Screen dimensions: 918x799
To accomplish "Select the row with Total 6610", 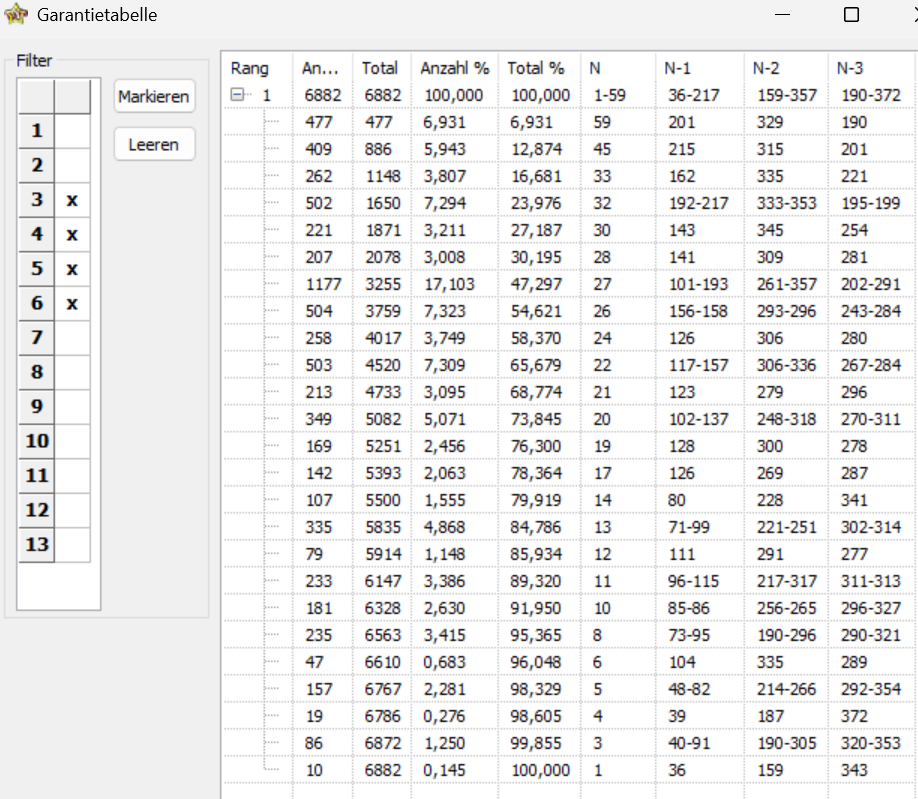I will (569, 662).
